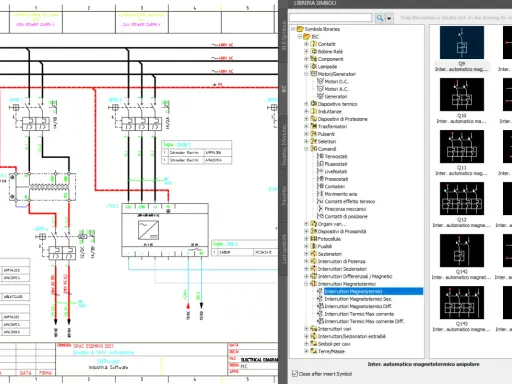Viewport: 512px width, 384px height.
Task: Pick the Q142 breaker symbol thumbnail
Action: pyautogui.click(x=462, y=251)
